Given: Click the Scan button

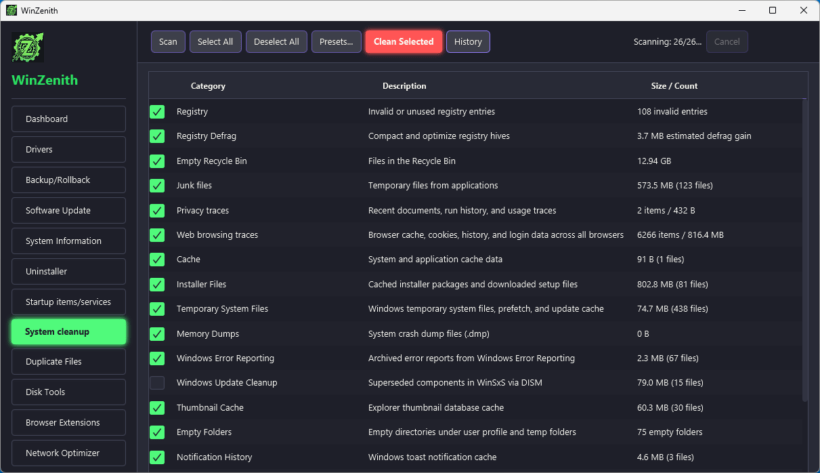Looking at the screenshot, I should pyautogui.click(x=168, y=42).
